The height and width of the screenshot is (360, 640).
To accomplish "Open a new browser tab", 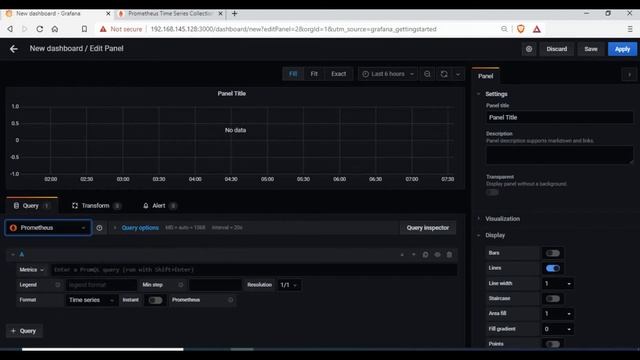I will point(234,13).
